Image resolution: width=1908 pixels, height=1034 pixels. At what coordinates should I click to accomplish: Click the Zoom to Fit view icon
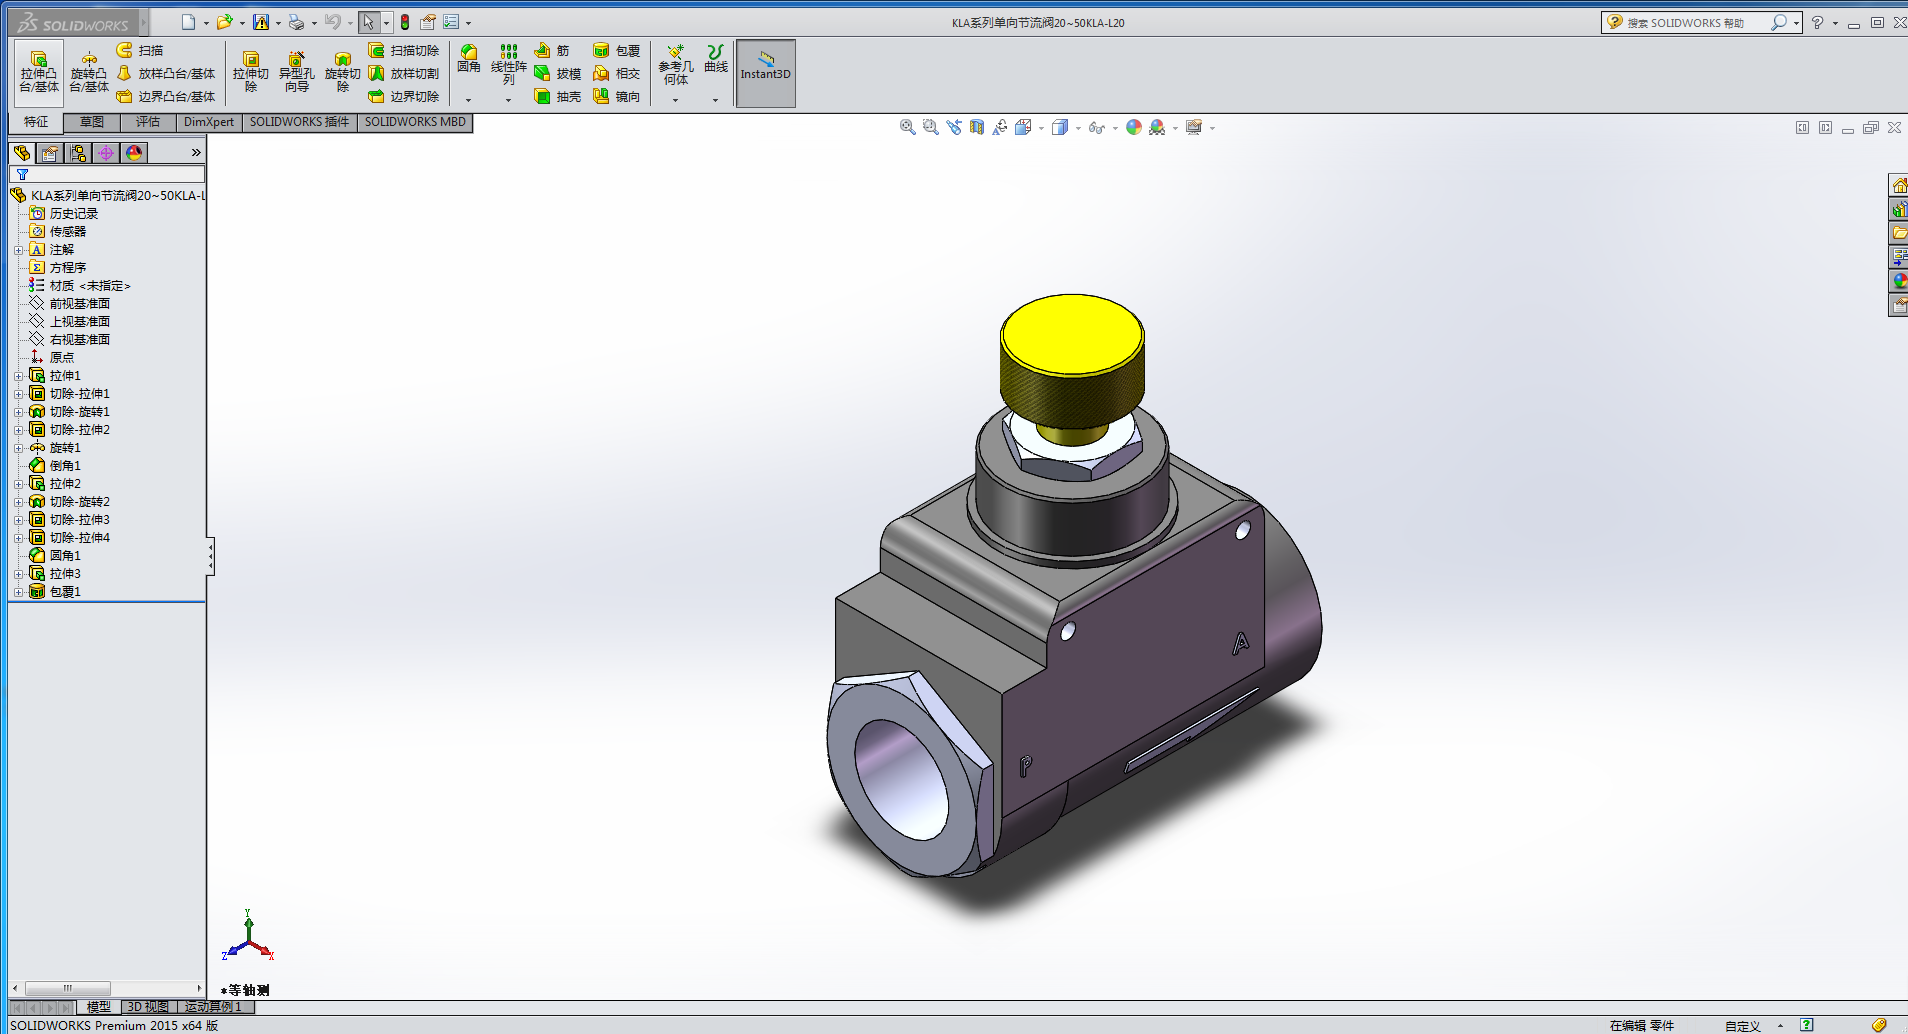(907, 127)
